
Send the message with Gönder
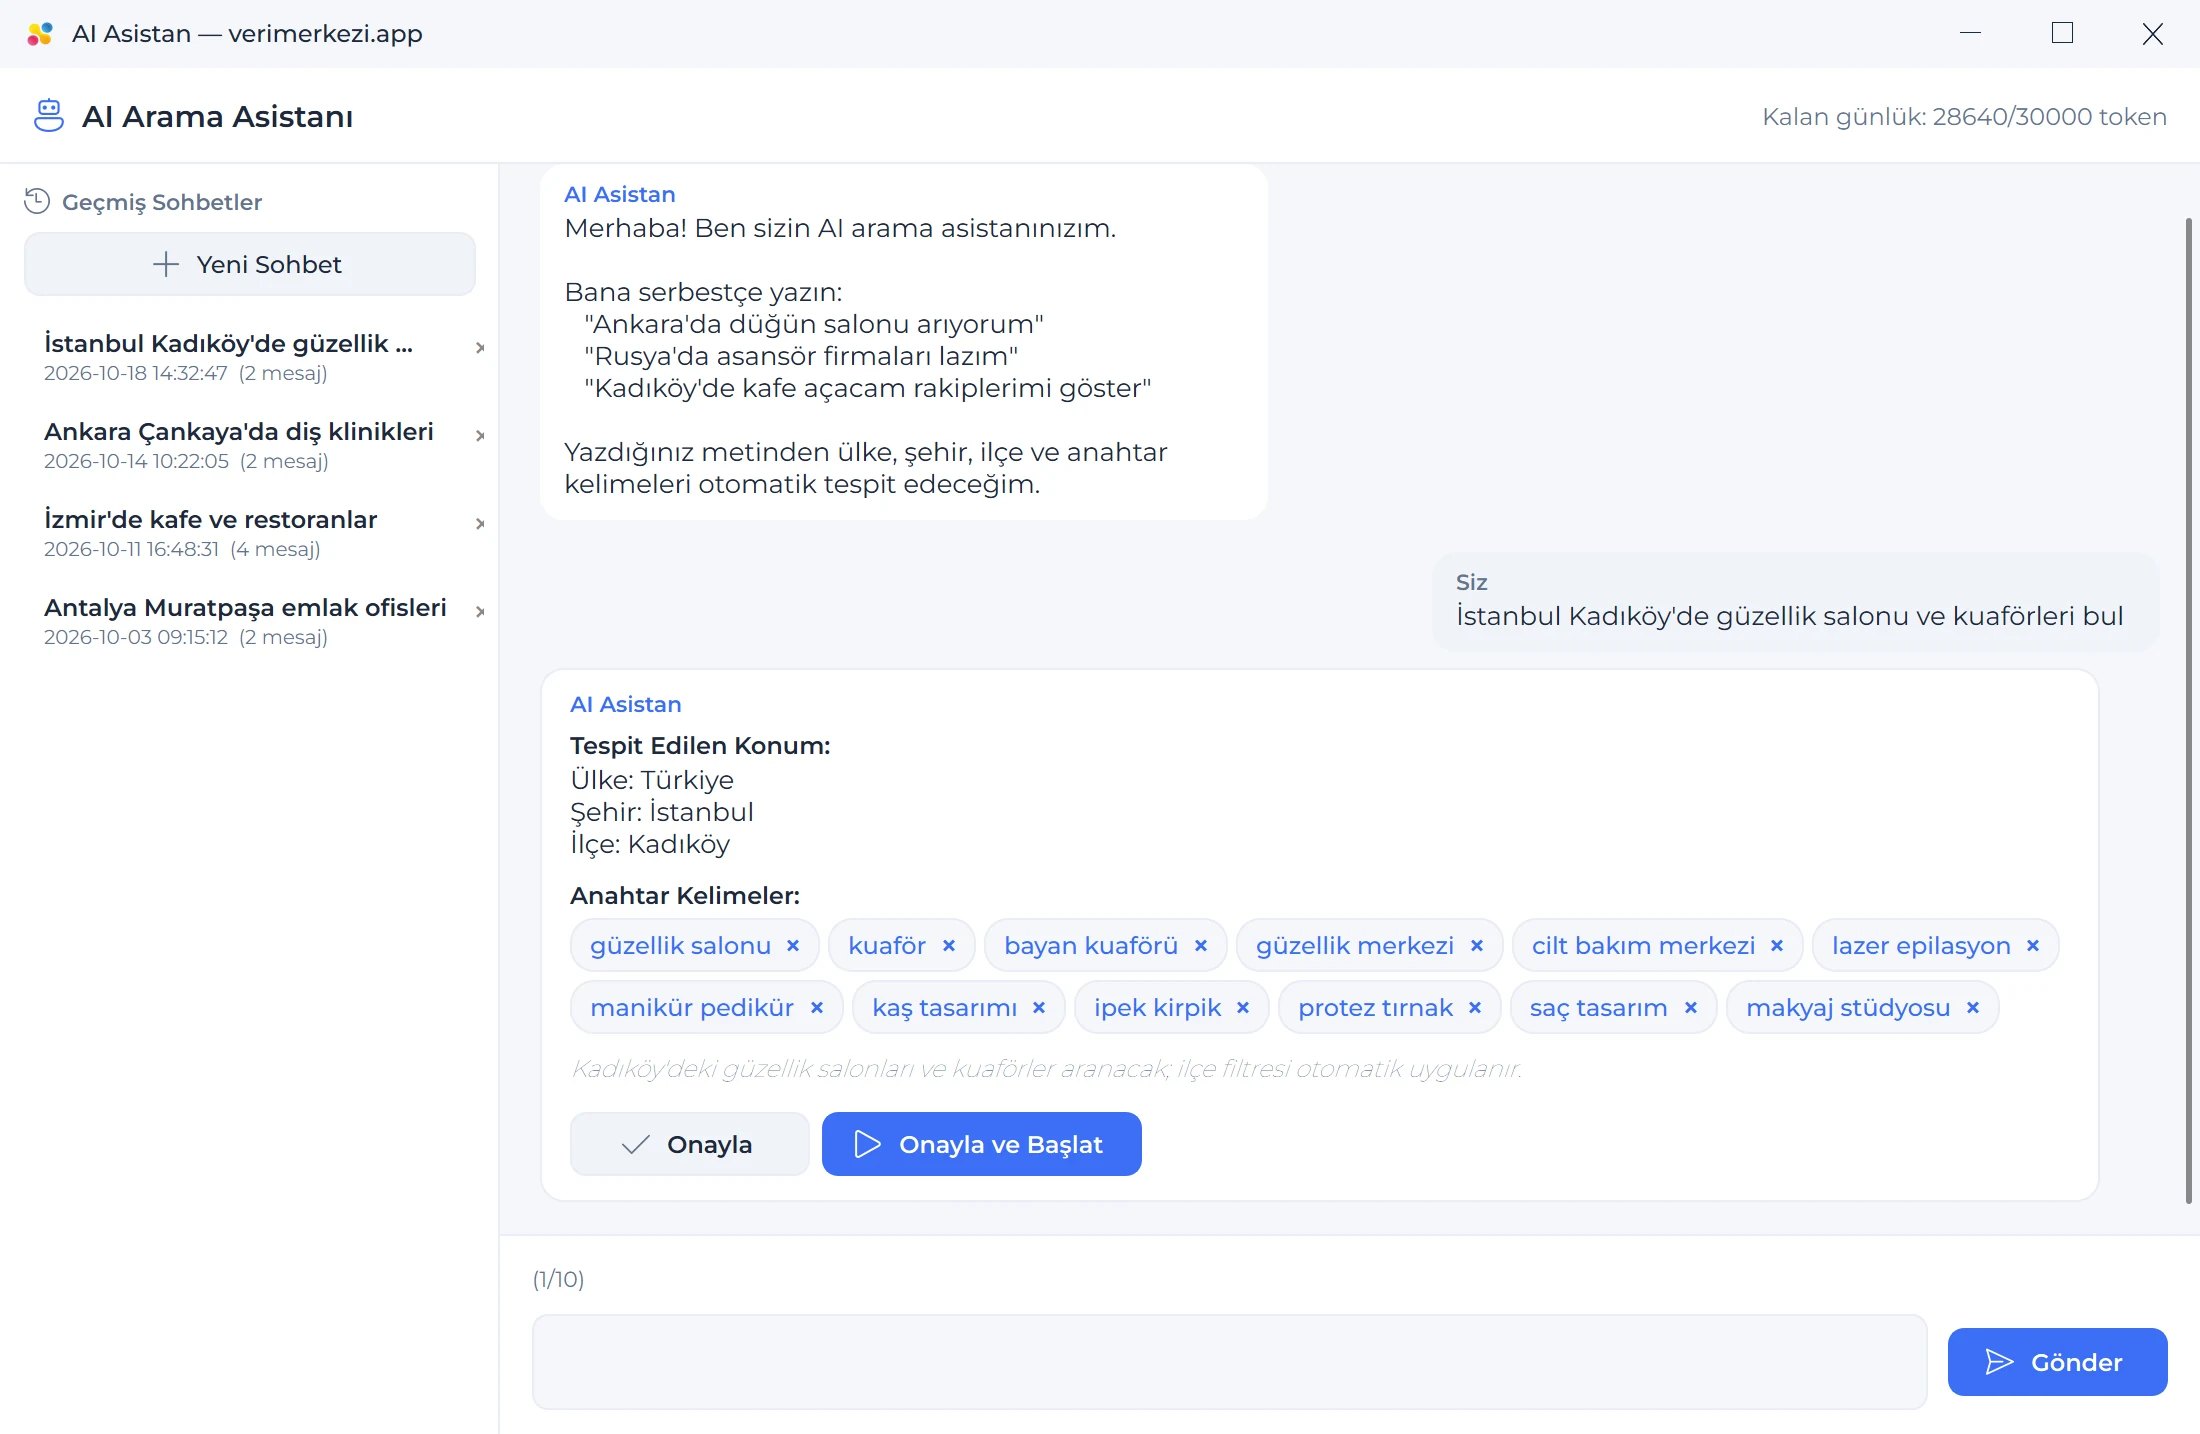[x=2057, y=1362]
